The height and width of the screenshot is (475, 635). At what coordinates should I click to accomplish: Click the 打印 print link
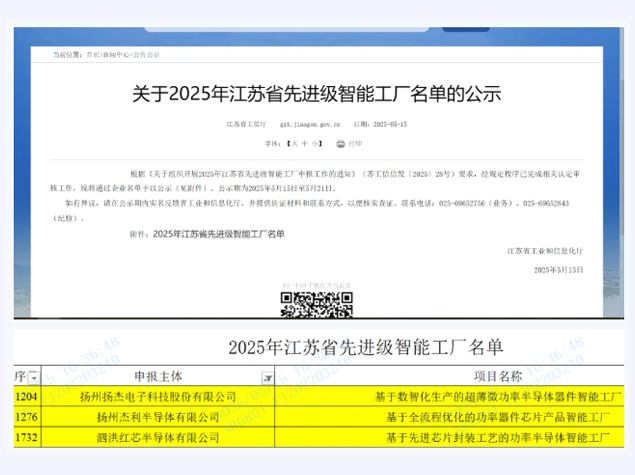click(x=355, y=144)
